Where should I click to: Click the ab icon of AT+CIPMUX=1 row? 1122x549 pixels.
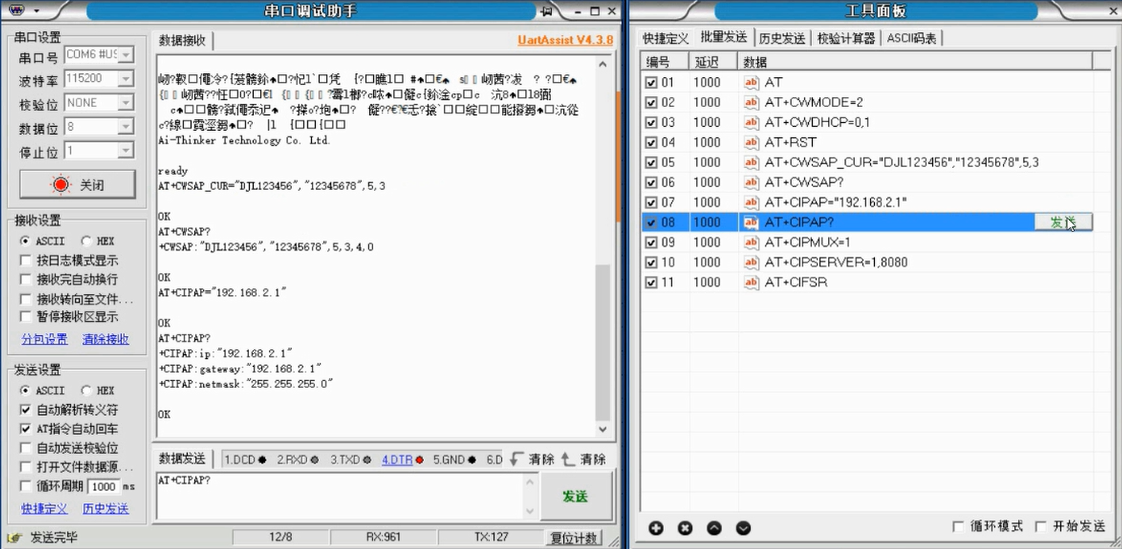[x=751, y=243]
